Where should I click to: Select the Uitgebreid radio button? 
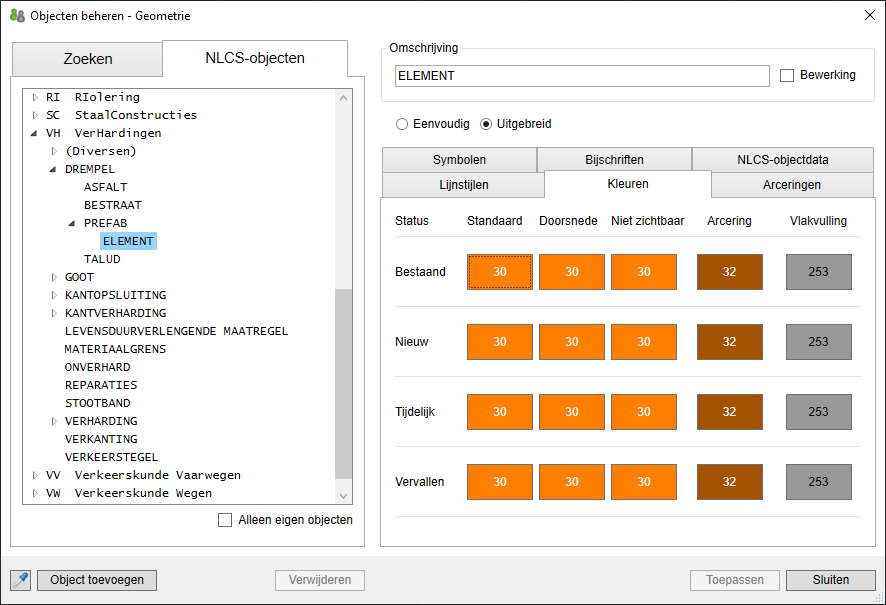point(487,125)
